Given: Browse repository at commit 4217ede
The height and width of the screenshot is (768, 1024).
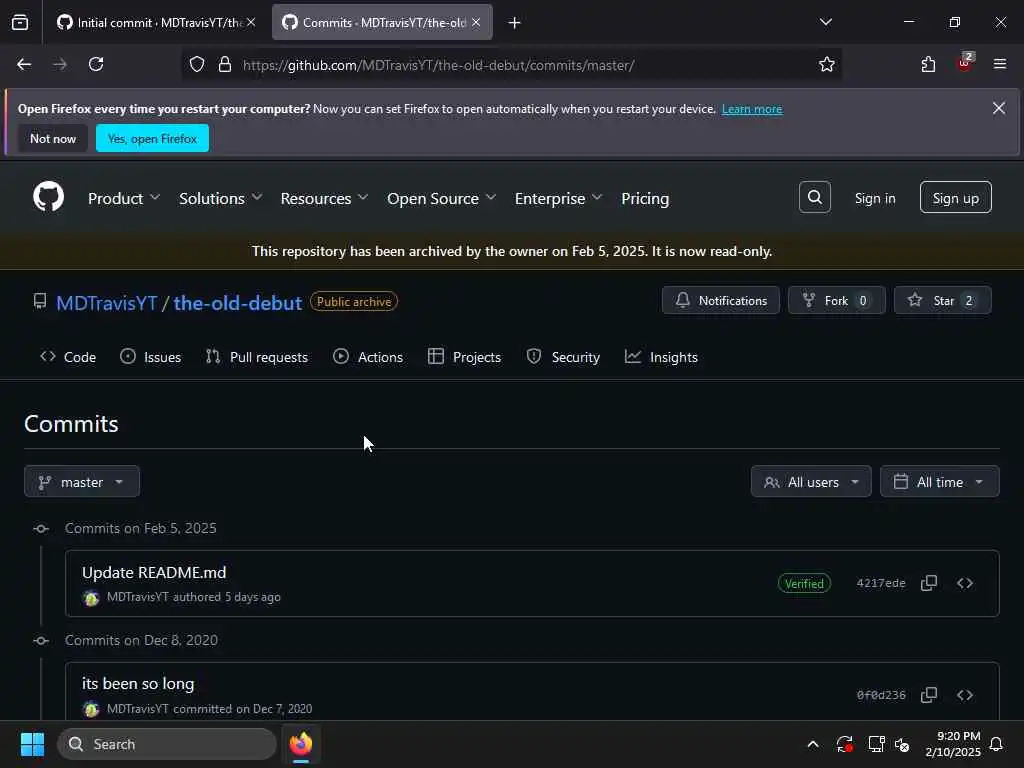Looking at the screenshot, I should tap(965, 583).
